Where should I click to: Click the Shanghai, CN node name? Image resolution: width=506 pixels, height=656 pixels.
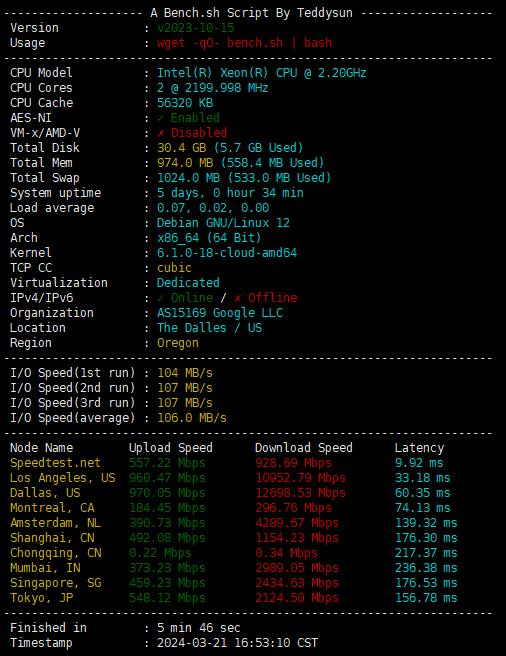pyautogui.click(x=52, y=538)
